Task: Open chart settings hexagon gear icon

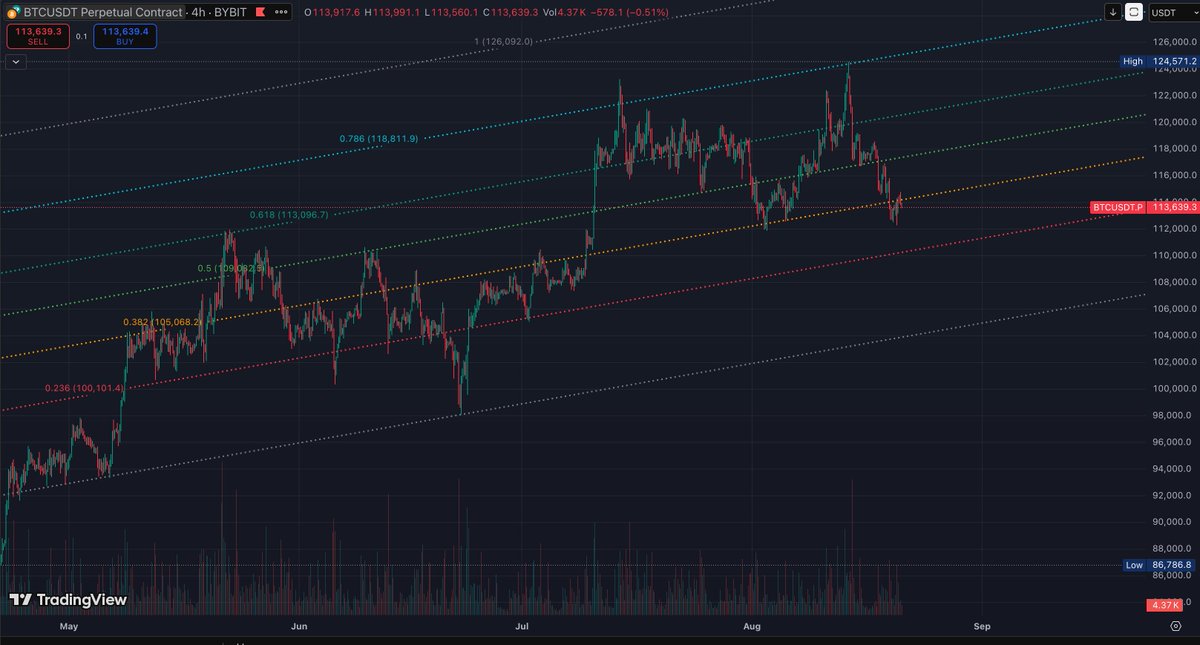Action: (x=1175, y=625)
